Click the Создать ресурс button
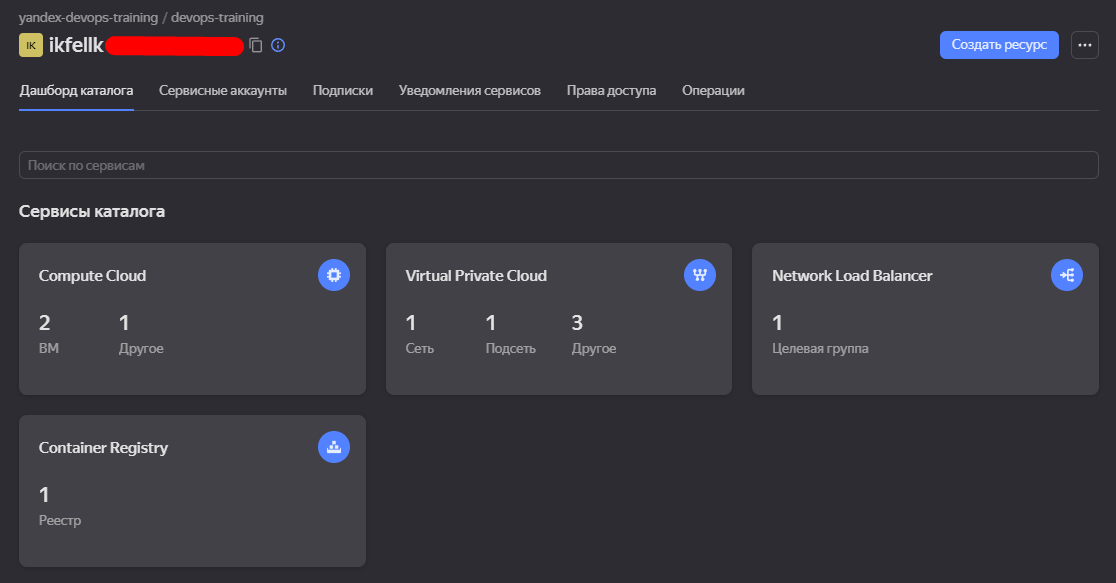This screenshot has height=583, width=1116. click(x=999, y=45)
